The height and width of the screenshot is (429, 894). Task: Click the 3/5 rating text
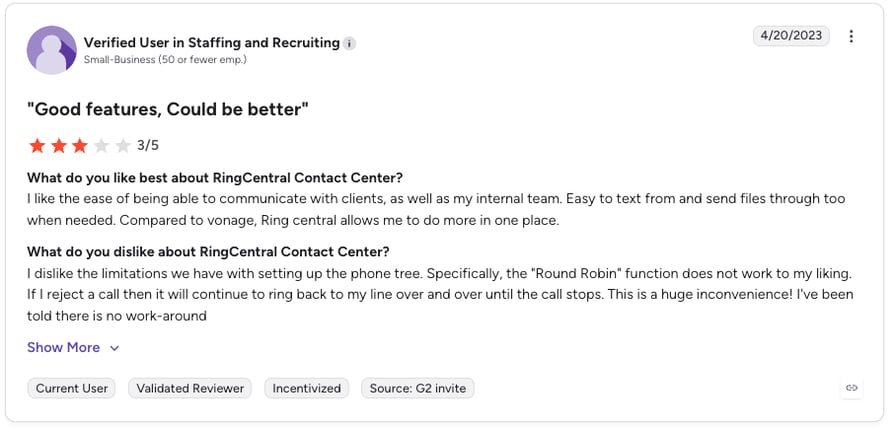point(148,146)
